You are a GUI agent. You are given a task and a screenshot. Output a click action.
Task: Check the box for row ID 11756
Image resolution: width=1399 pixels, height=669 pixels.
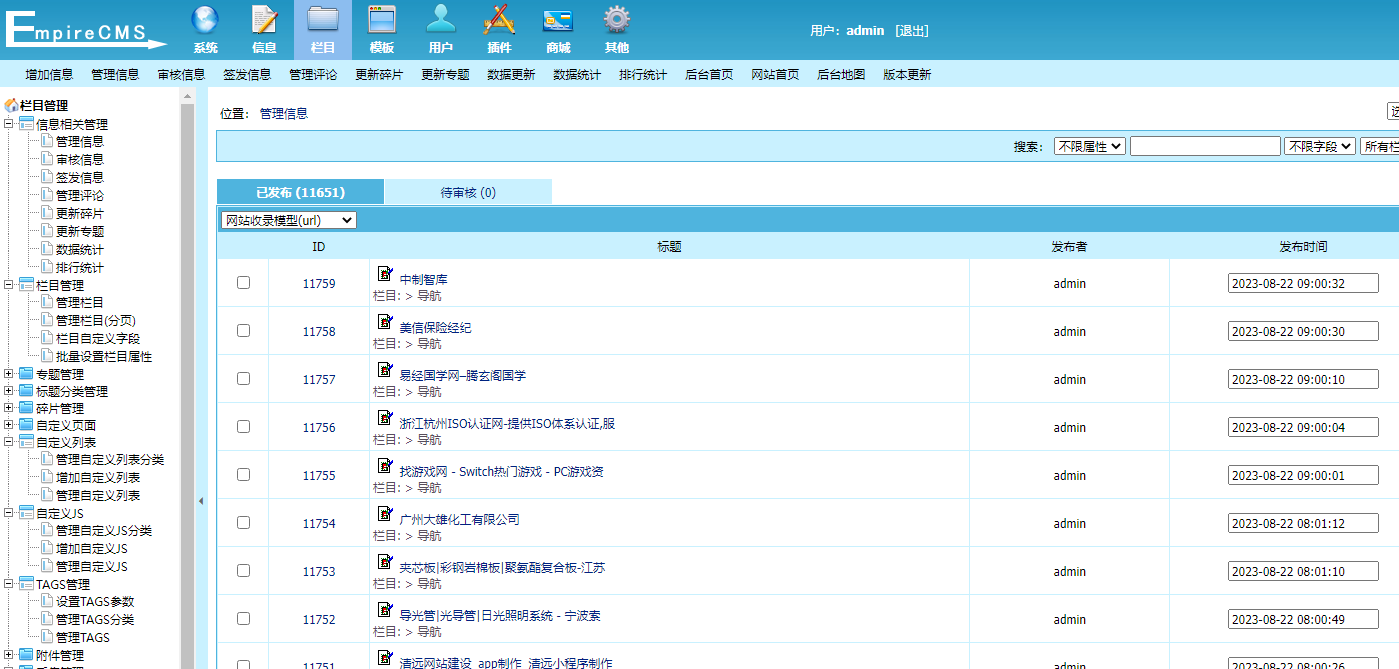[243, 427]
